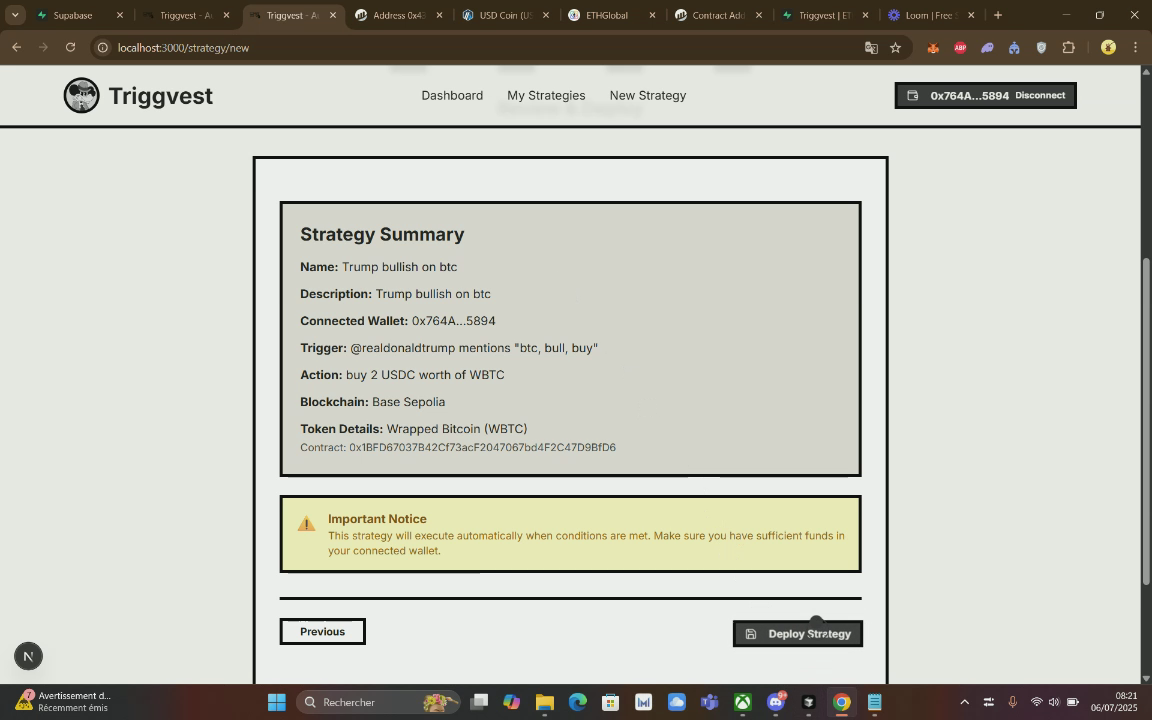Click the address bar URL

(184, 48)
